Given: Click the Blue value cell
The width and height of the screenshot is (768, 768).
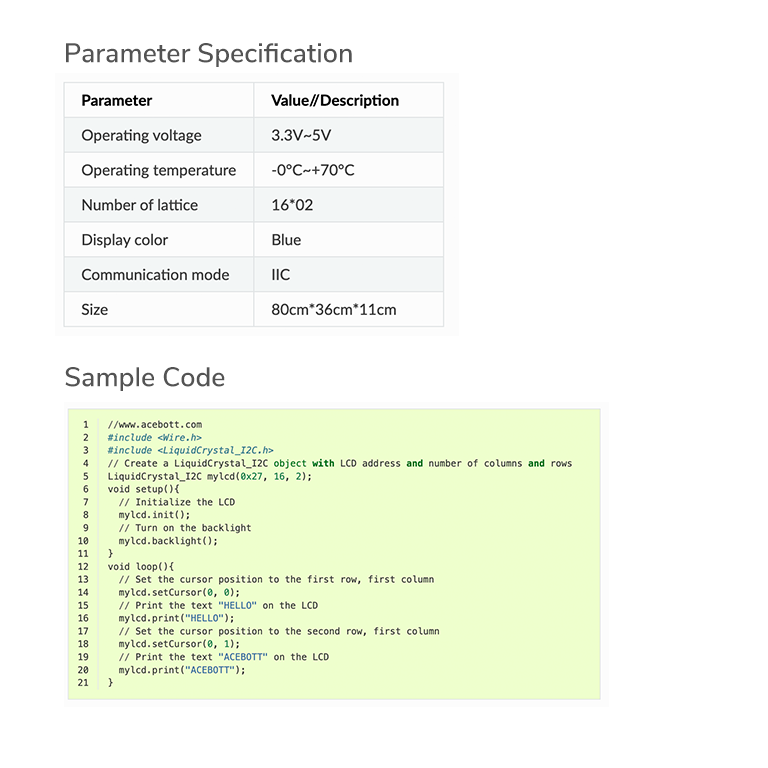Looking at the screenshot, I should point(349,240).
